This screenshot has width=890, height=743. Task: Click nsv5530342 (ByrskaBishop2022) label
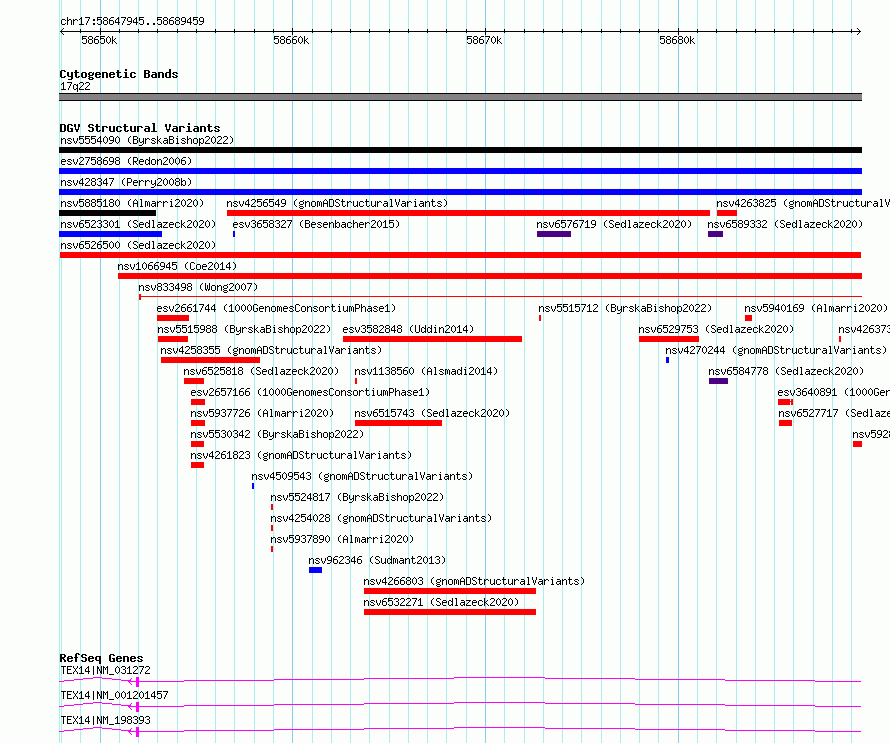coord(277,434)
